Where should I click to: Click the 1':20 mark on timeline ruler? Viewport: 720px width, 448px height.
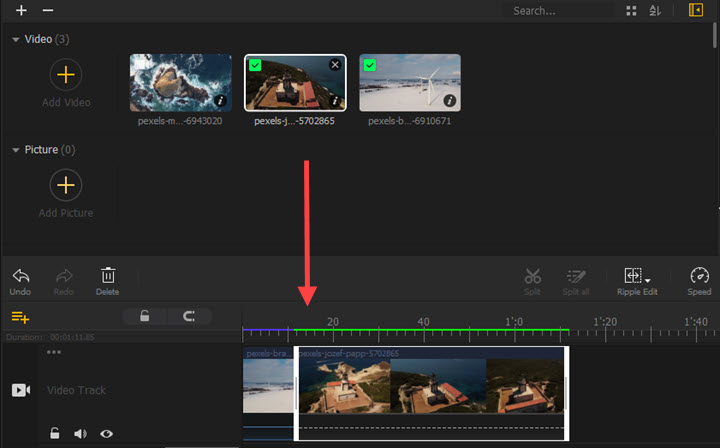[605, 322]
